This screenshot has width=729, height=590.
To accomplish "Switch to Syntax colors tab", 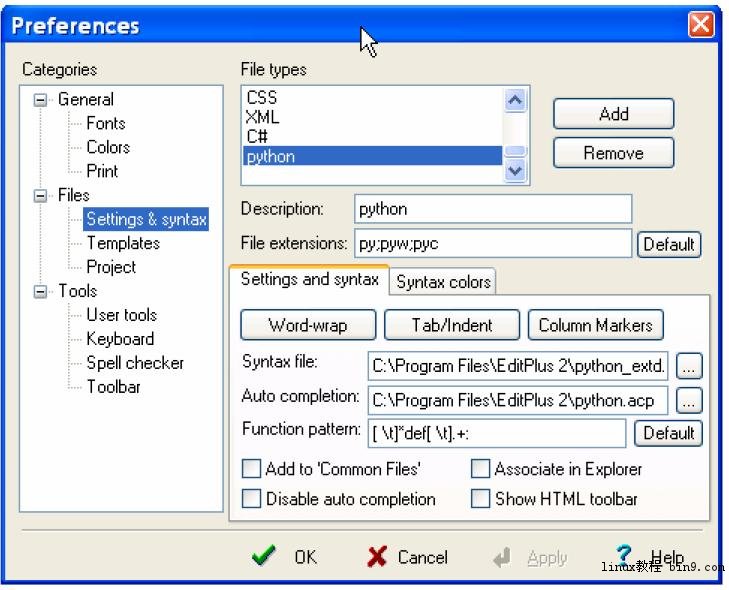I will point(443,282).
